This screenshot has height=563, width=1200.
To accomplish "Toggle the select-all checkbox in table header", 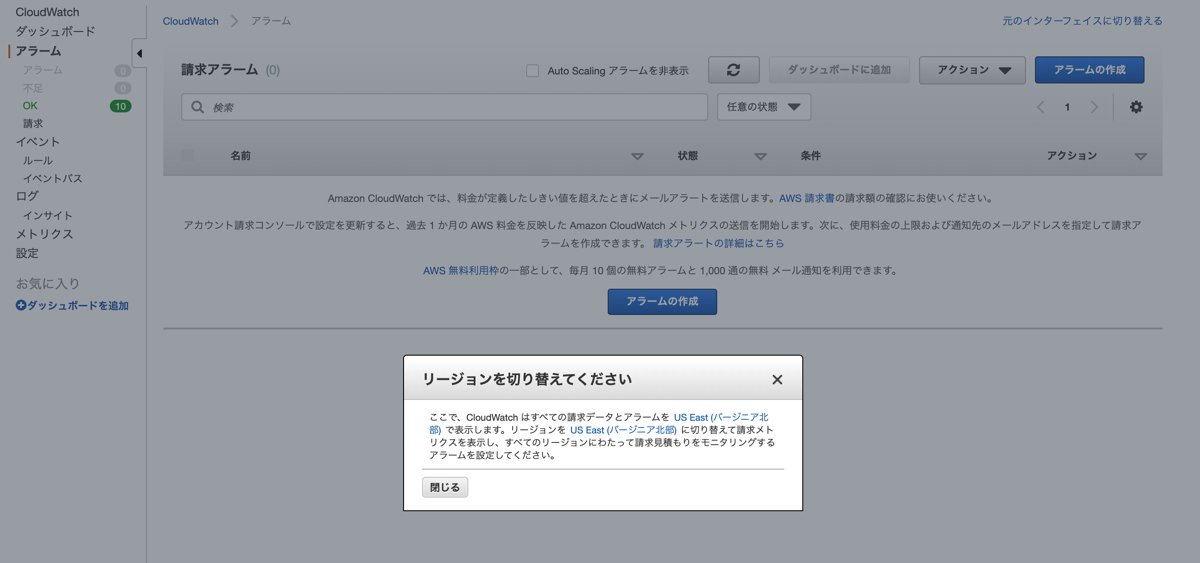I will pyautogui.click(x=188, y=156).
